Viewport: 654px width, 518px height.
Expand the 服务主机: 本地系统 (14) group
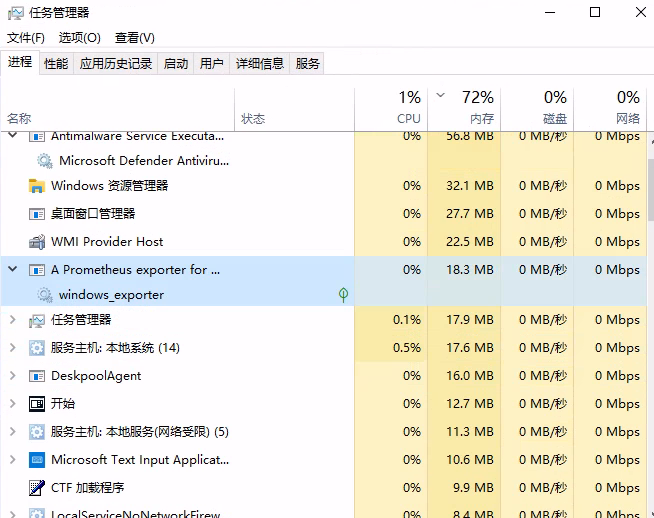coord(12,348)
